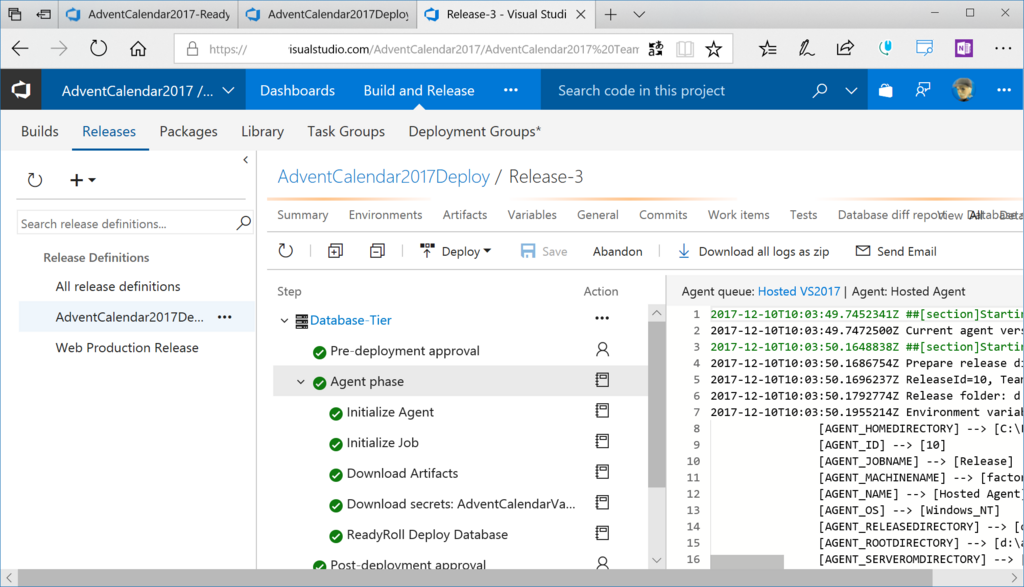Image resolution: width=1024 pixels, height=587 pixels.
Task: Open the Variables tab of Release-3
Action: click(x=532, y=215)
